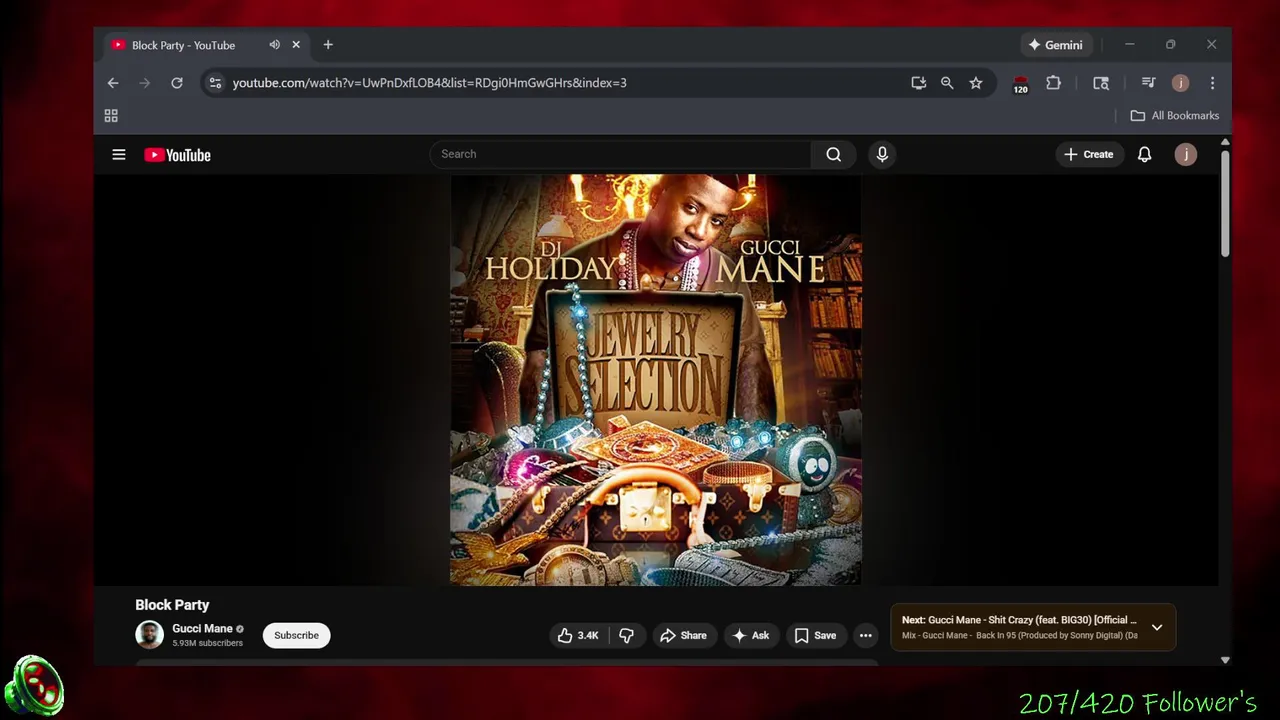1280x720 pixels.
Task: Click the page scrollbar thumb
Action: coord(1225,203)
